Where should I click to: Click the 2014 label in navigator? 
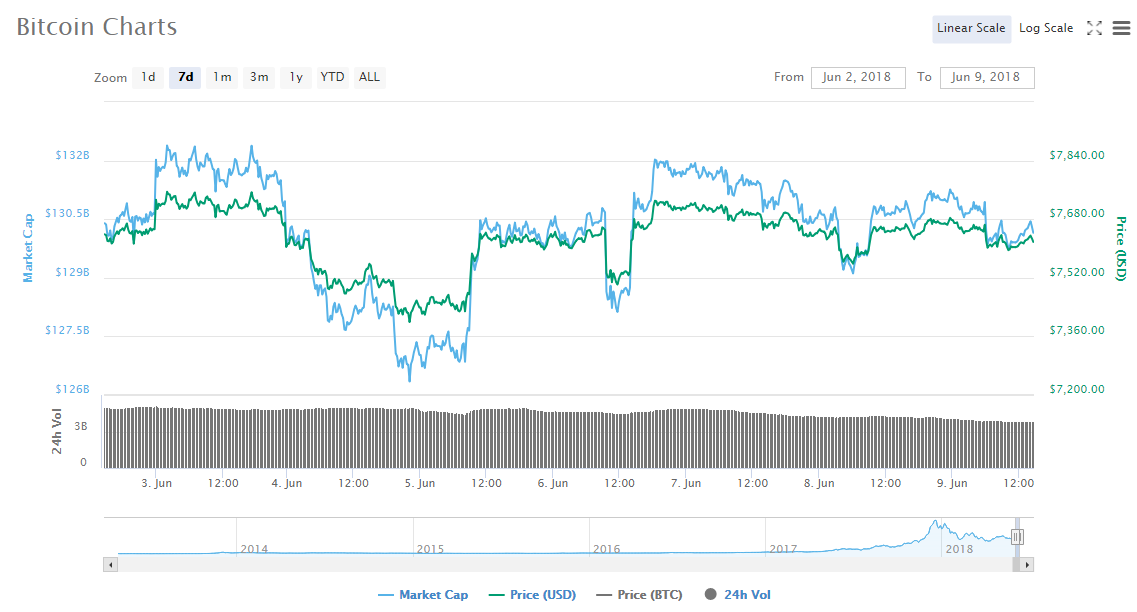[254, 549]
